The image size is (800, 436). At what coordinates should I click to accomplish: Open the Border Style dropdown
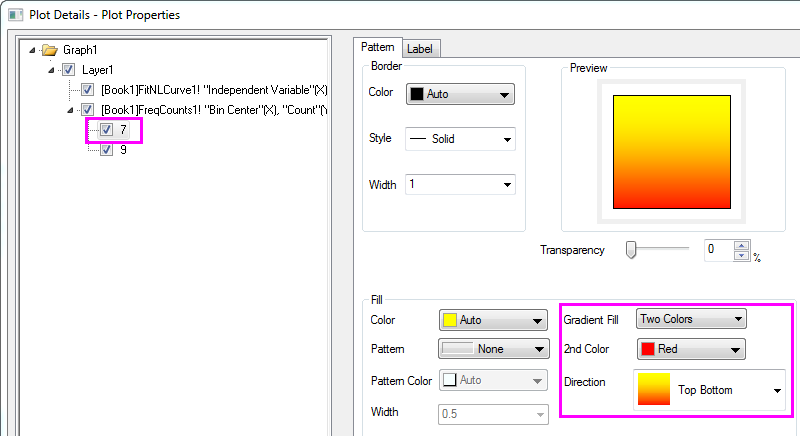(459, 139)
